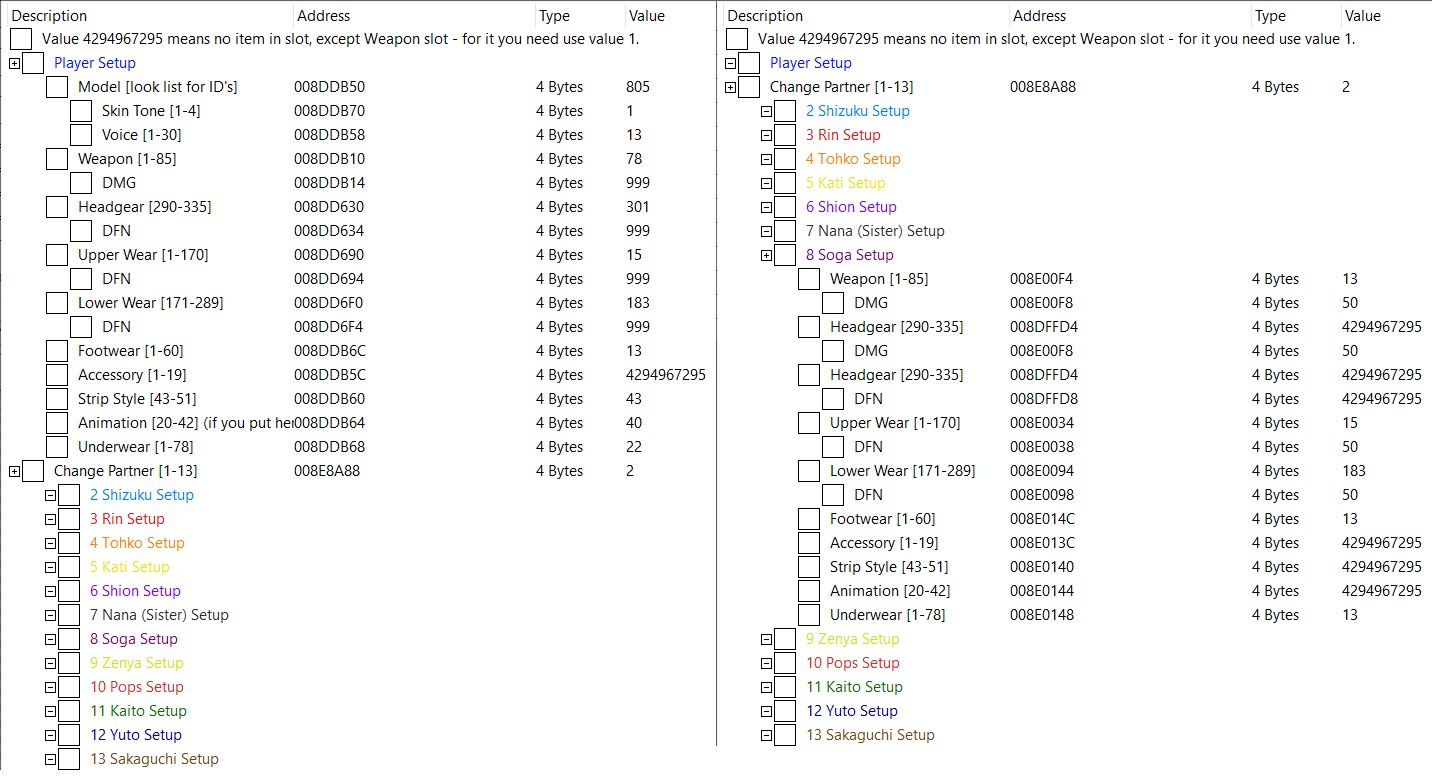Select address 008E0144 in the Animation row

click(1045, 591)
